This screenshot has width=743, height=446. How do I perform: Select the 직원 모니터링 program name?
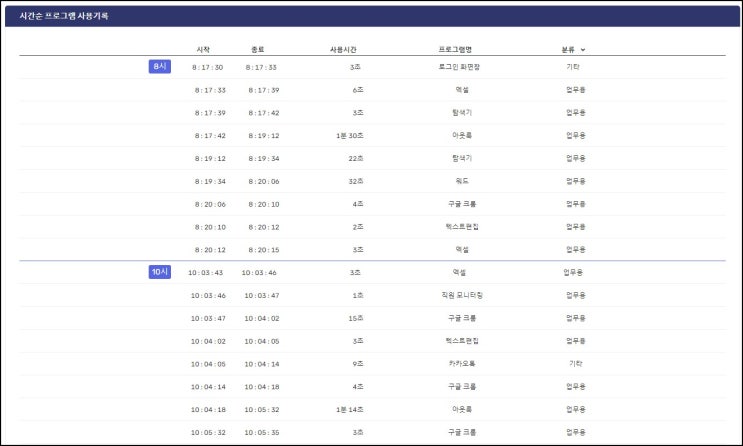point(462,295)
